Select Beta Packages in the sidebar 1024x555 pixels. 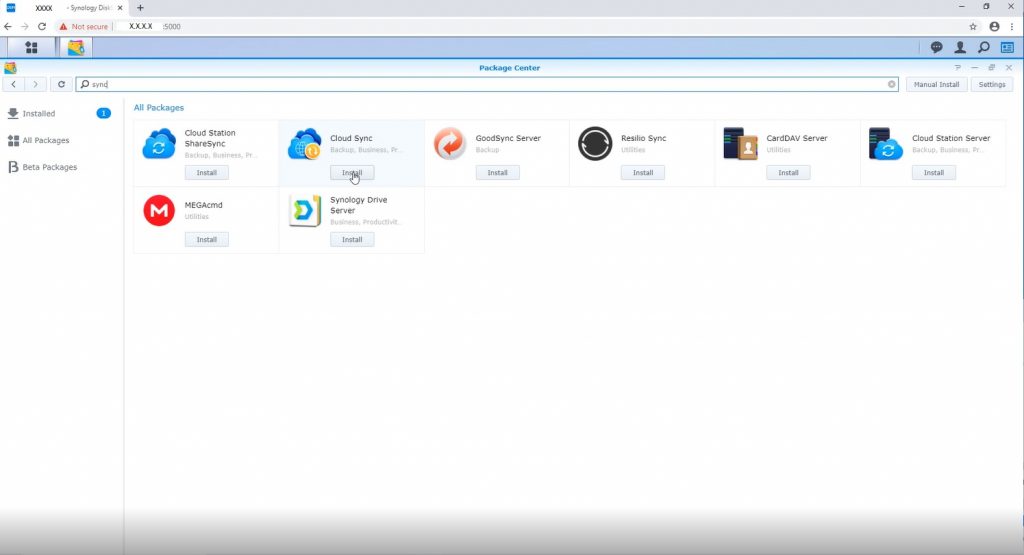point(59,167)
